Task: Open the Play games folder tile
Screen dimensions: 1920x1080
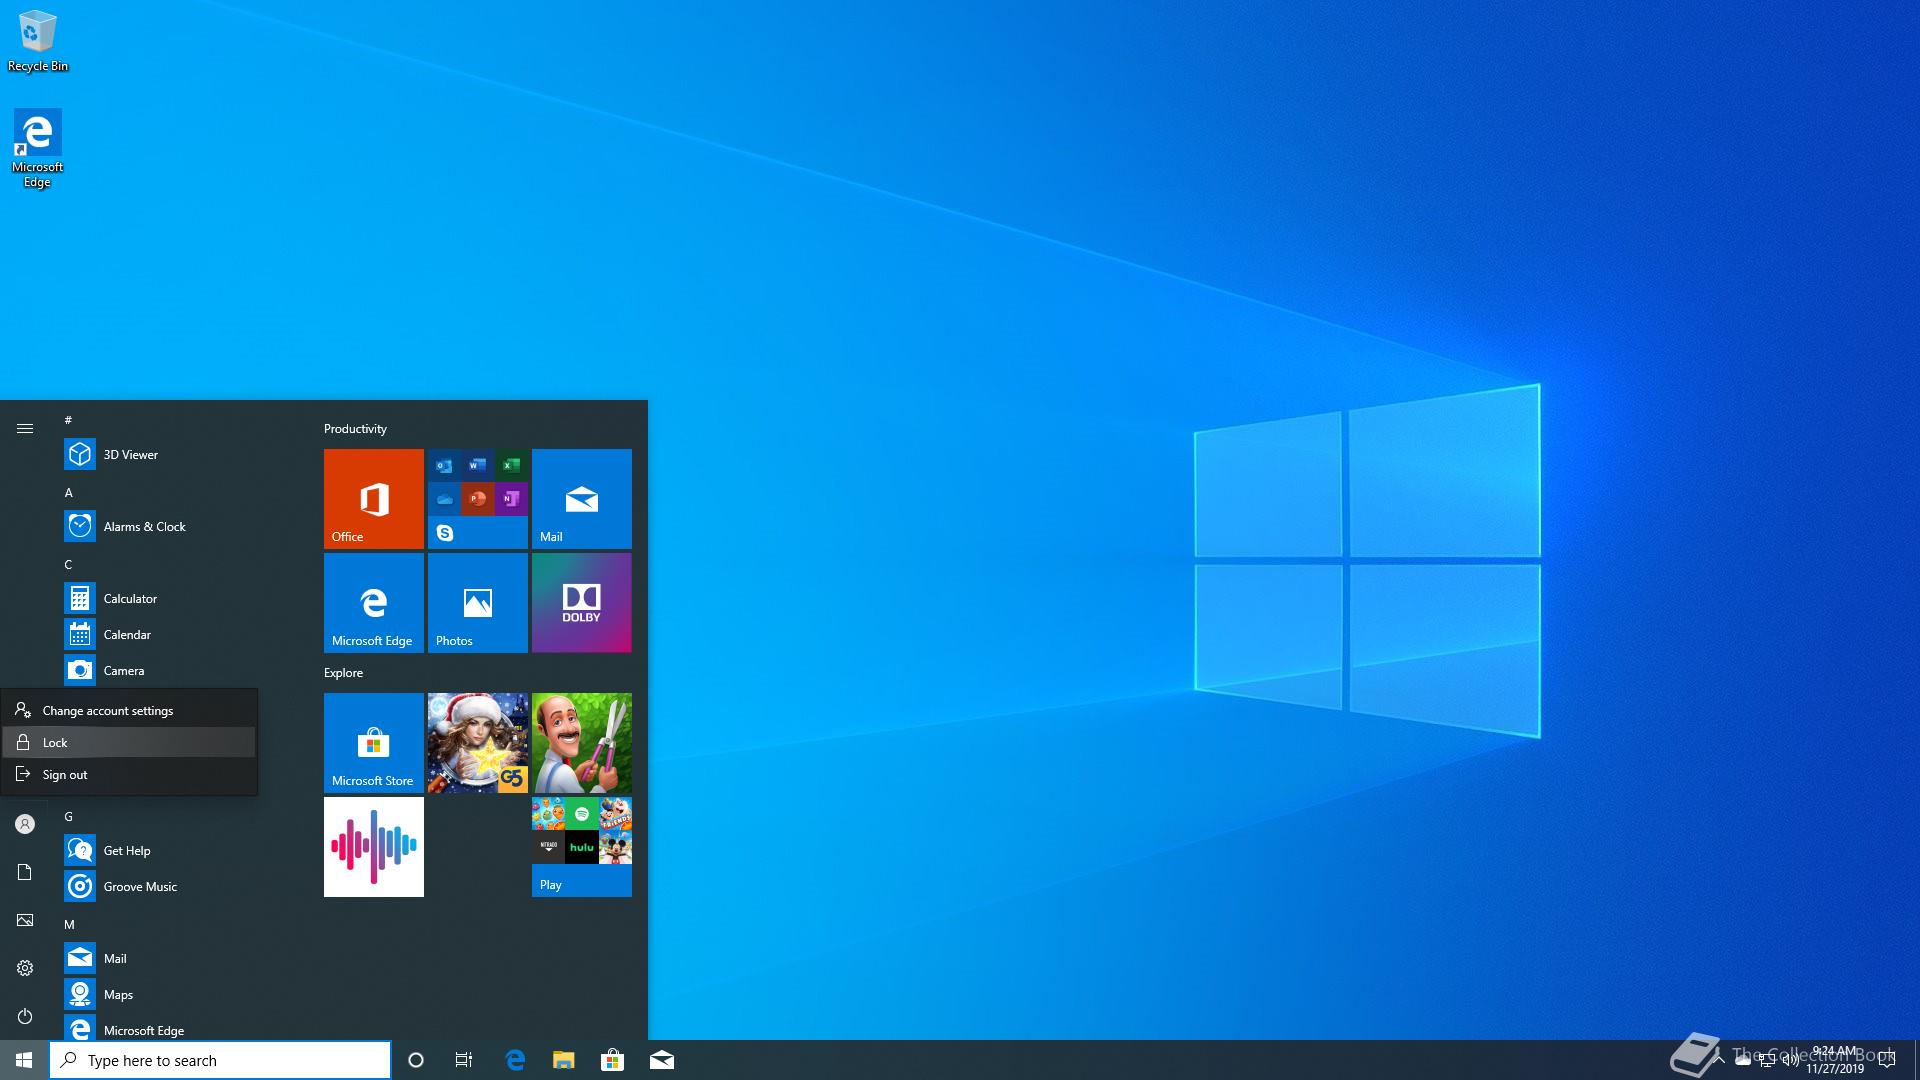Action: pos(581,846)
